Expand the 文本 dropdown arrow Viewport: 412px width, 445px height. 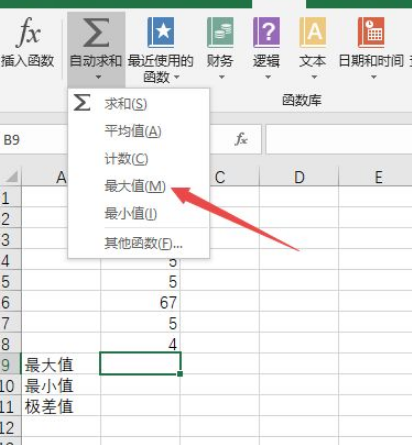point(314,77)
